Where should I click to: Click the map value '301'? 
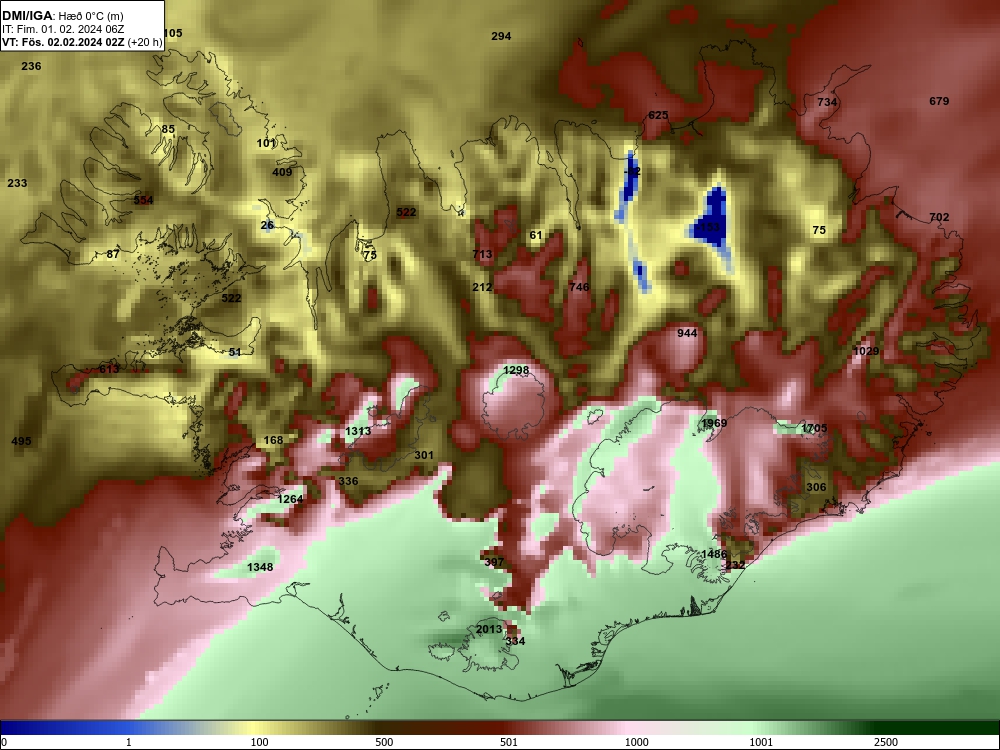423,455
